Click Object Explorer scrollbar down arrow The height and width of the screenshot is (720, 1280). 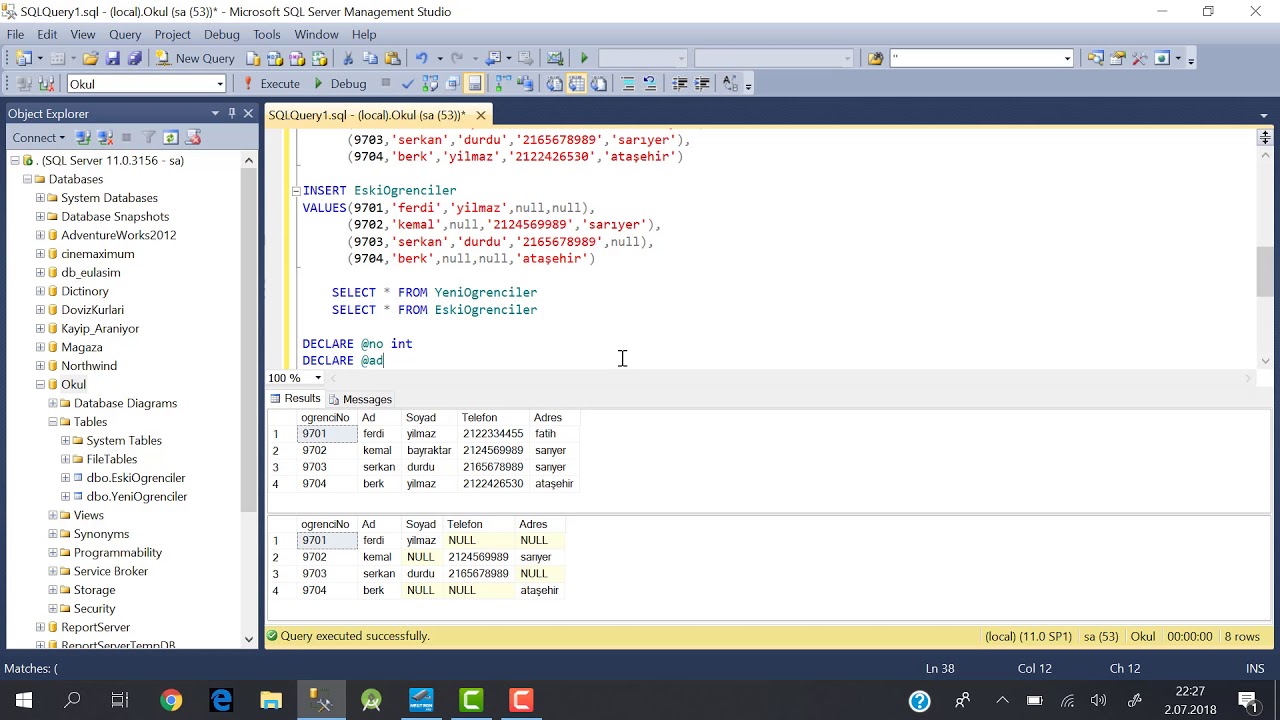click(249, 638)
